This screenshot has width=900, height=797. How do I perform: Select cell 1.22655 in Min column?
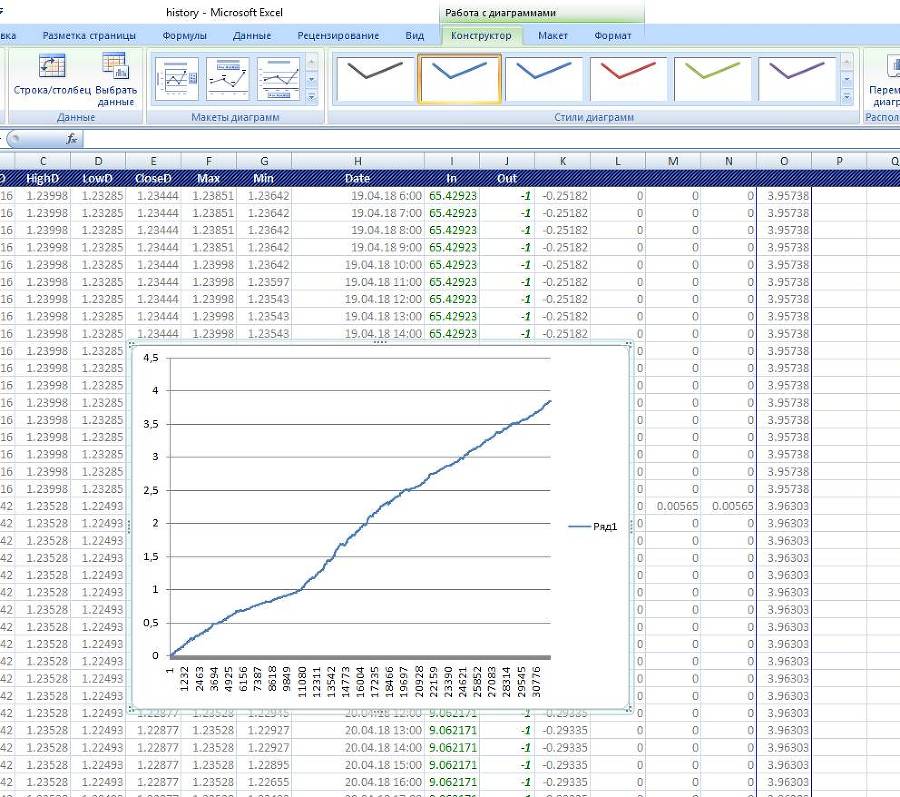point(264,782)
